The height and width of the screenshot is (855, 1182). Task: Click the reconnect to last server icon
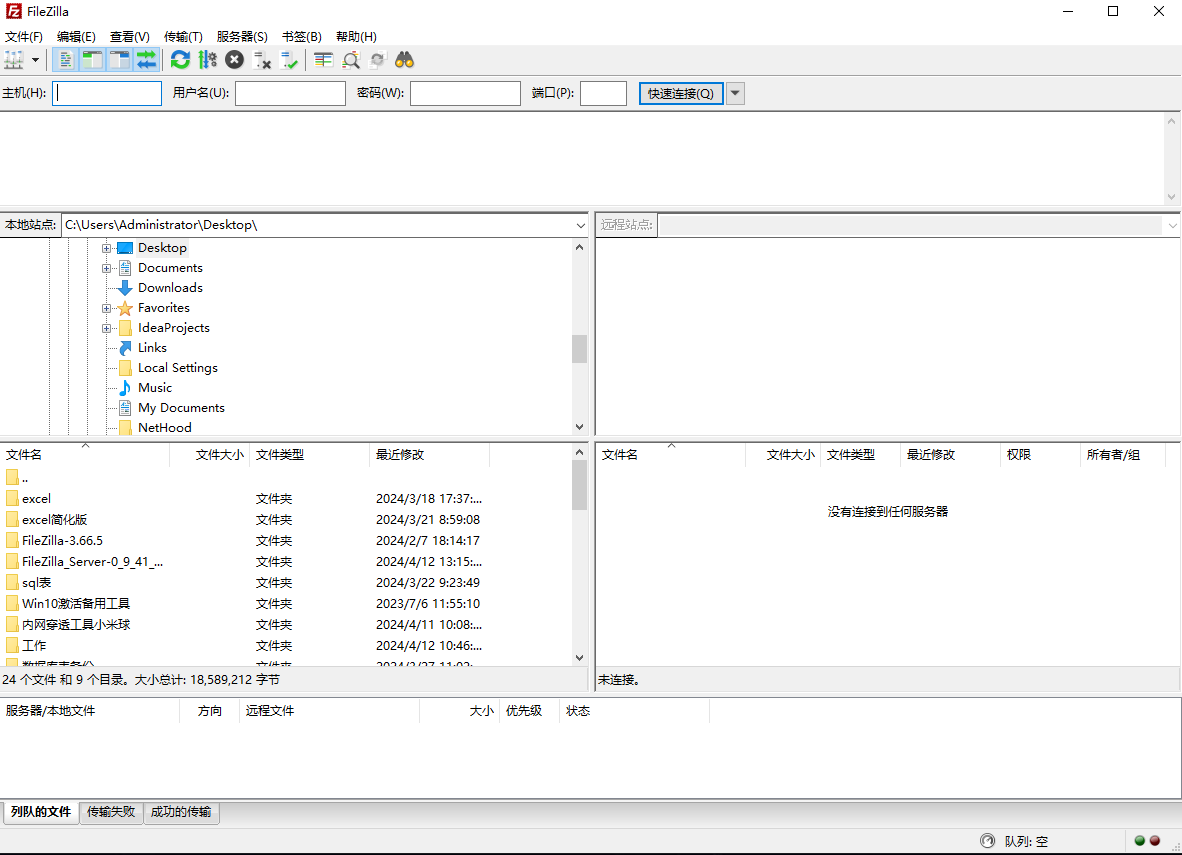tap(289, 60)
